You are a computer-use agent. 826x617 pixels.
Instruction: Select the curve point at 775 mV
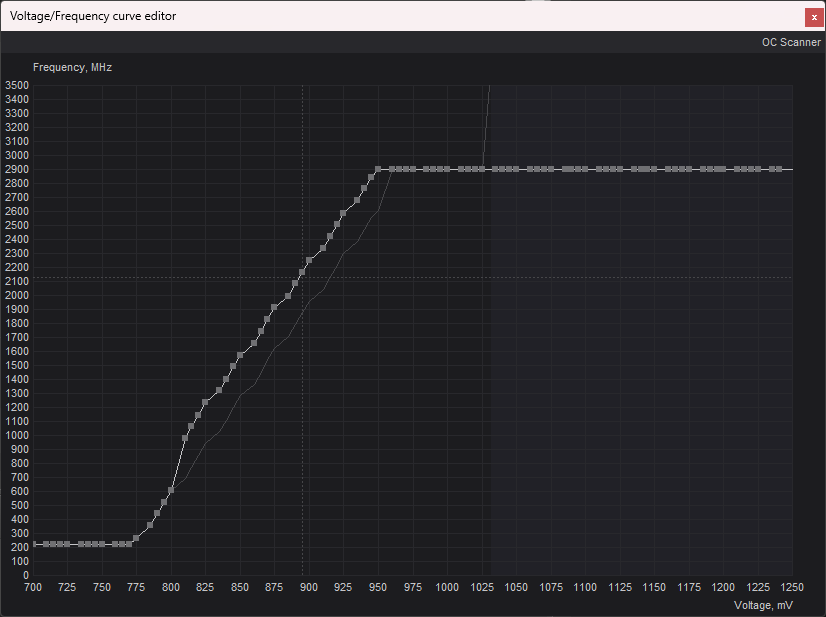coord(136,538)
